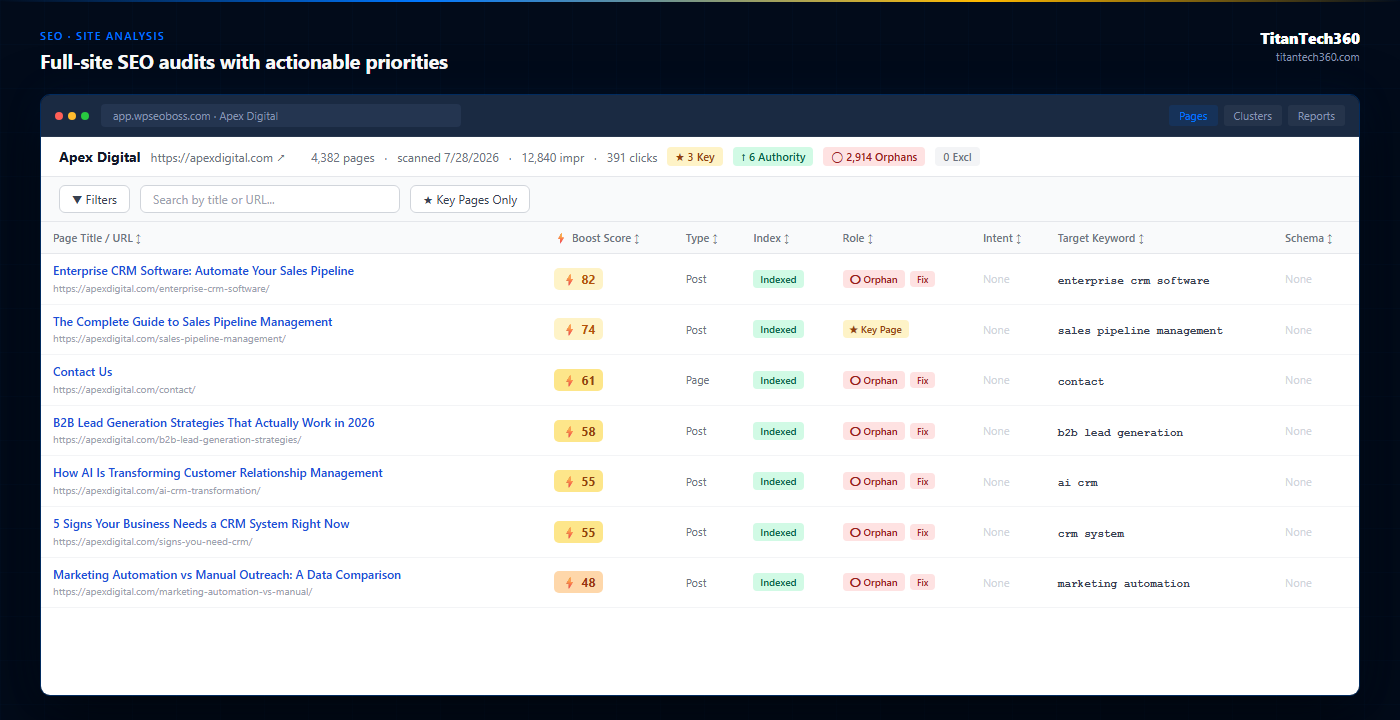1400x720 pixels.
Task: Click the boost score 61 lightning badge
Action: [x=579, y=380]
